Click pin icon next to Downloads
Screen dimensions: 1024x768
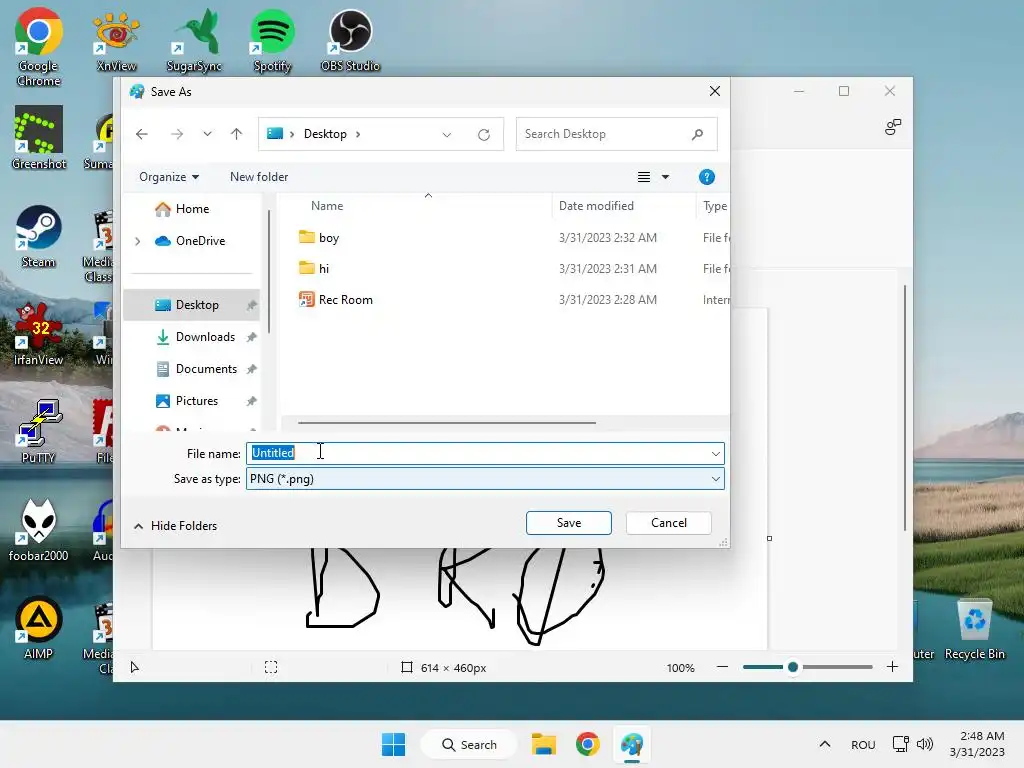(x=251, y=337)
